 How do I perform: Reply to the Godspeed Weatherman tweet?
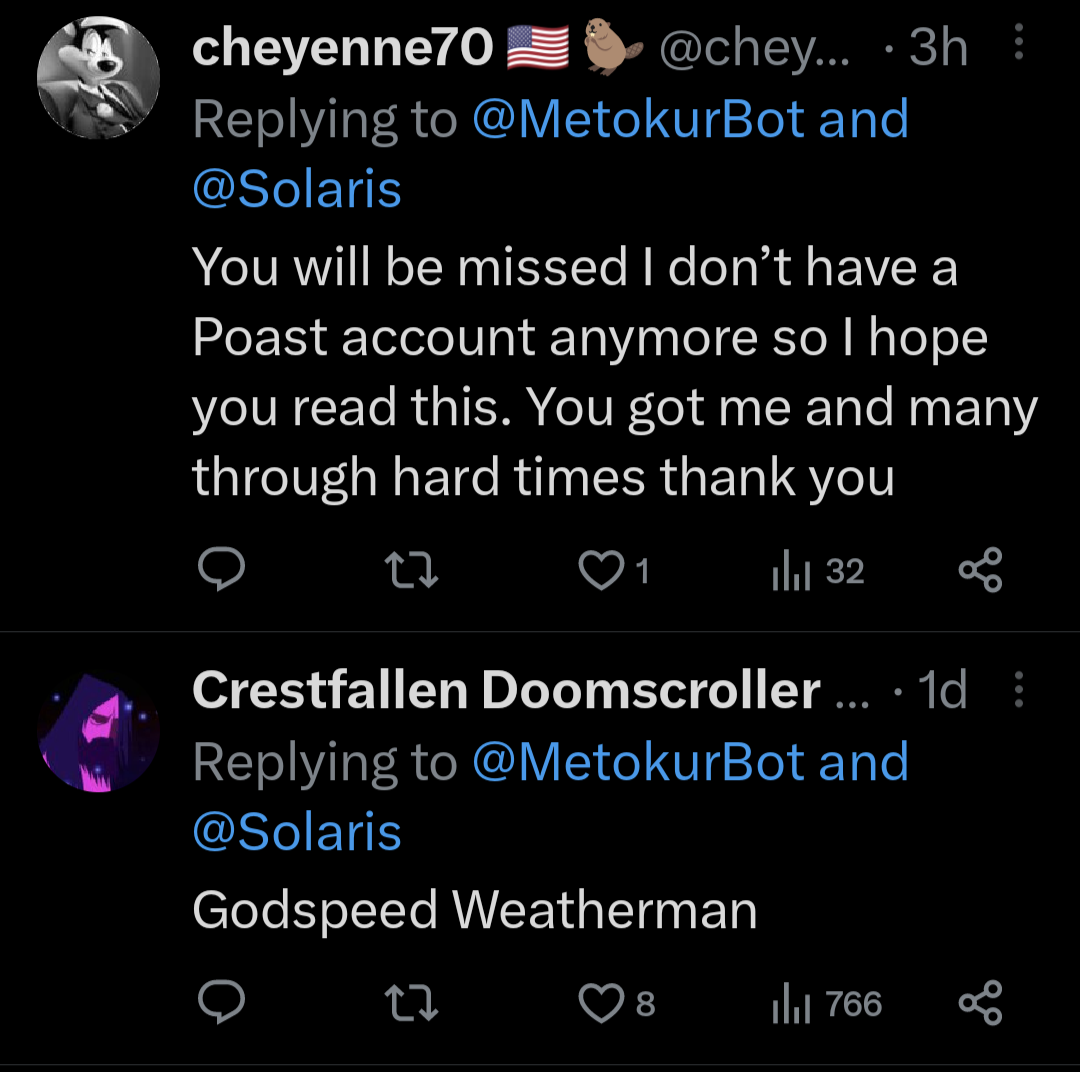click(218, 1003)
